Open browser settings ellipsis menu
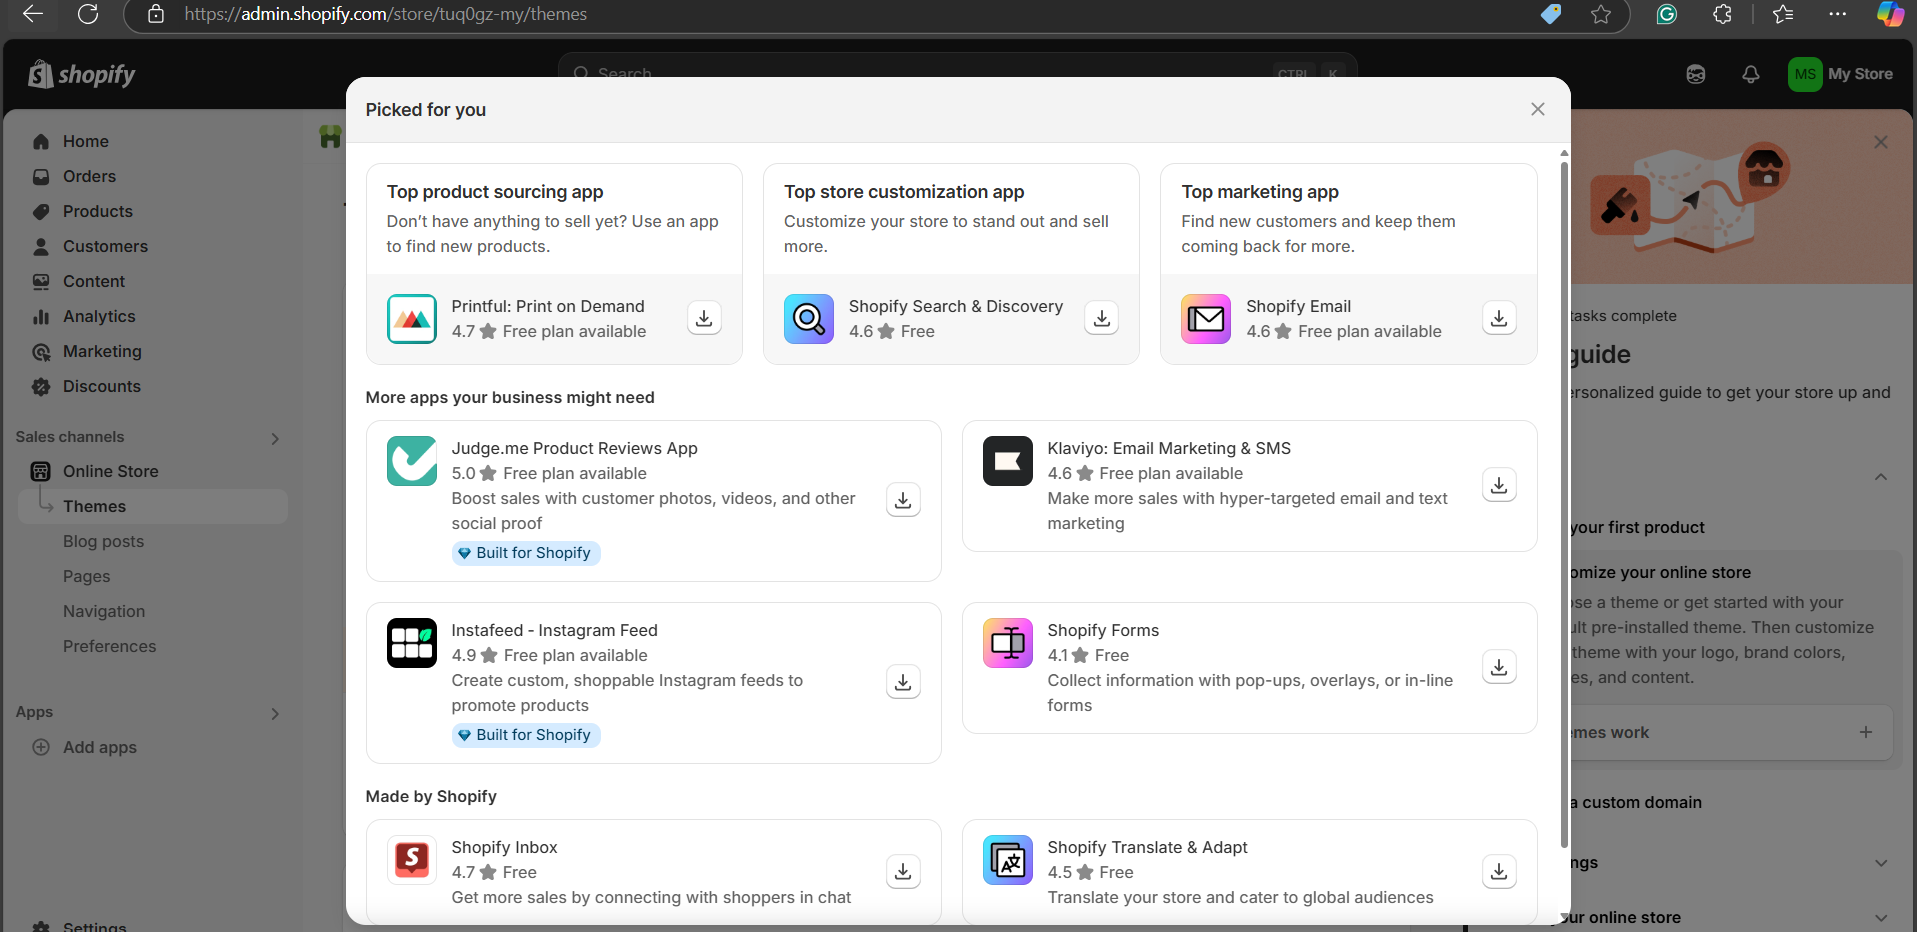The image size is (1917, 932). (1838, 14)
